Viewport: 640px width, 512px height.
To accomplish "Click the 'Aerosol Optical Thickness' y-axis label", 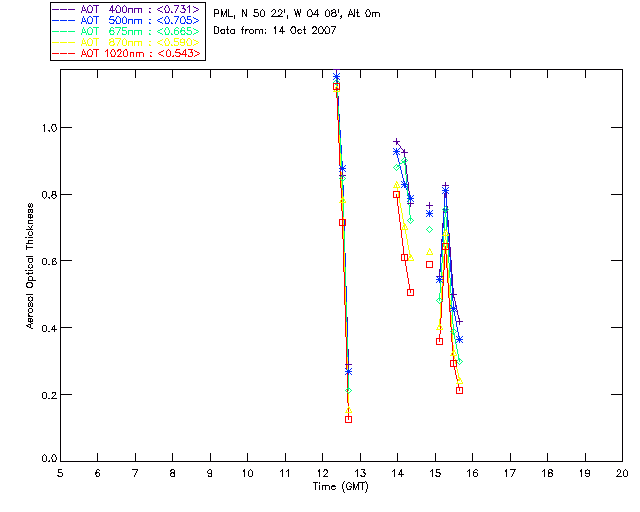I will coord(30,266).
